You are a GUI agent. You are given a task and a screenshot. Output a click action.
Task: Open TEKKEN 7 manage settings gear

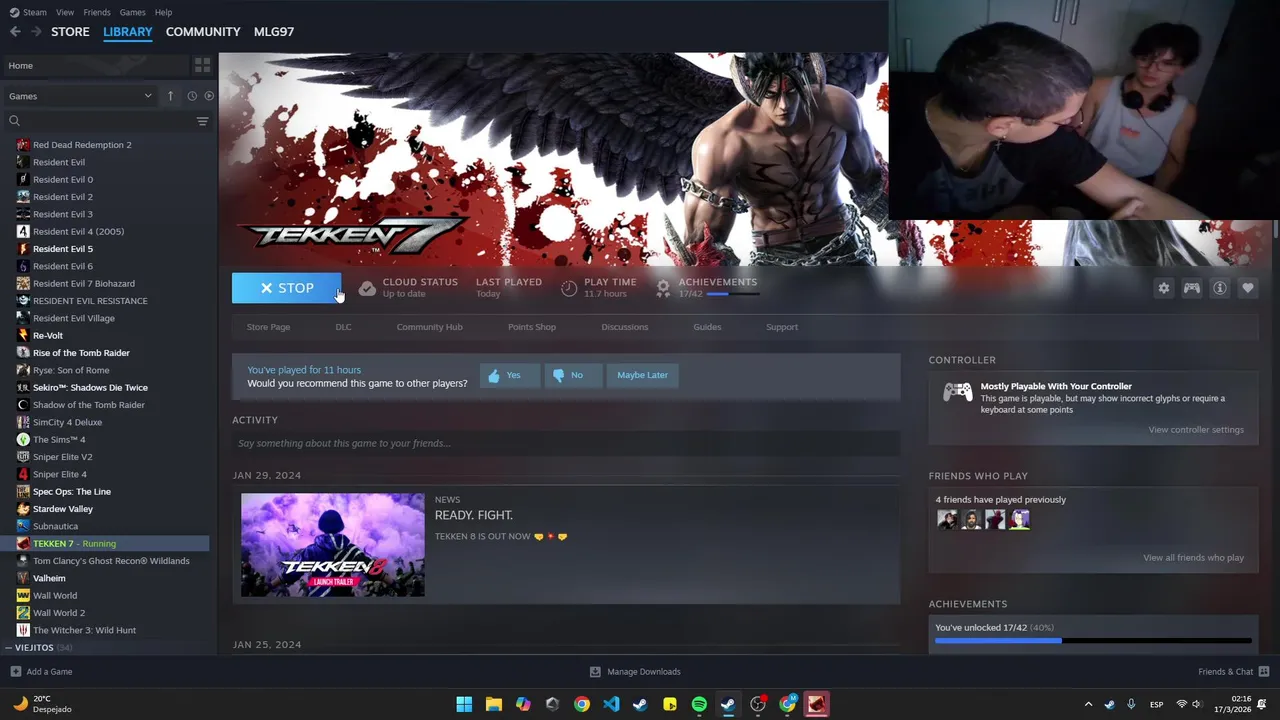[1164, 288]
